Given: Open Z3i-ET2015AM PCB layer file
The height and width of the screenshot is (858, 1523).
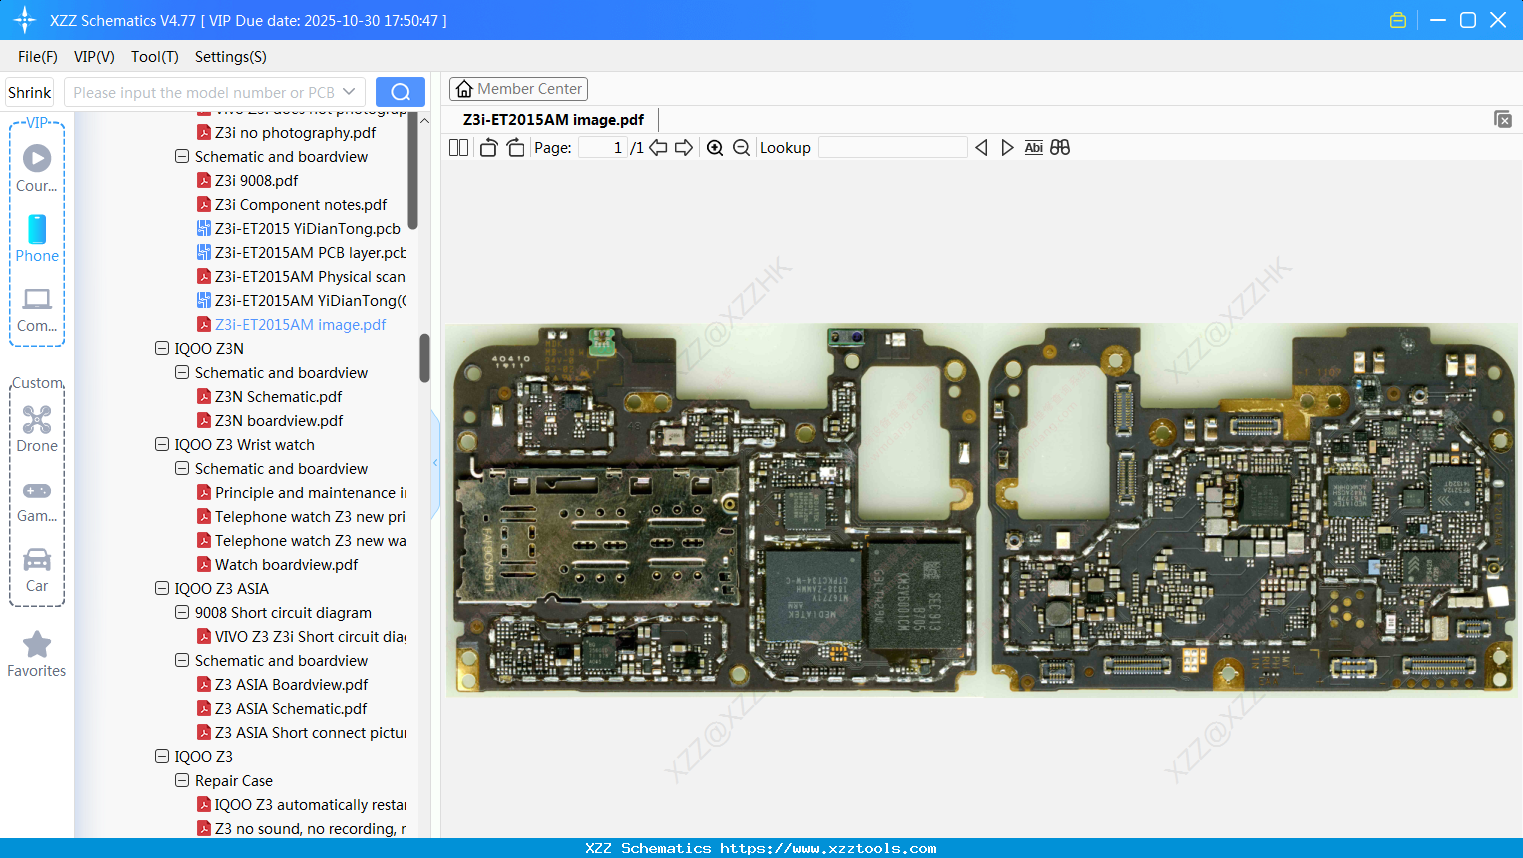Looking at the screenshot, I should pyautogui.click(x=310, y=253).
